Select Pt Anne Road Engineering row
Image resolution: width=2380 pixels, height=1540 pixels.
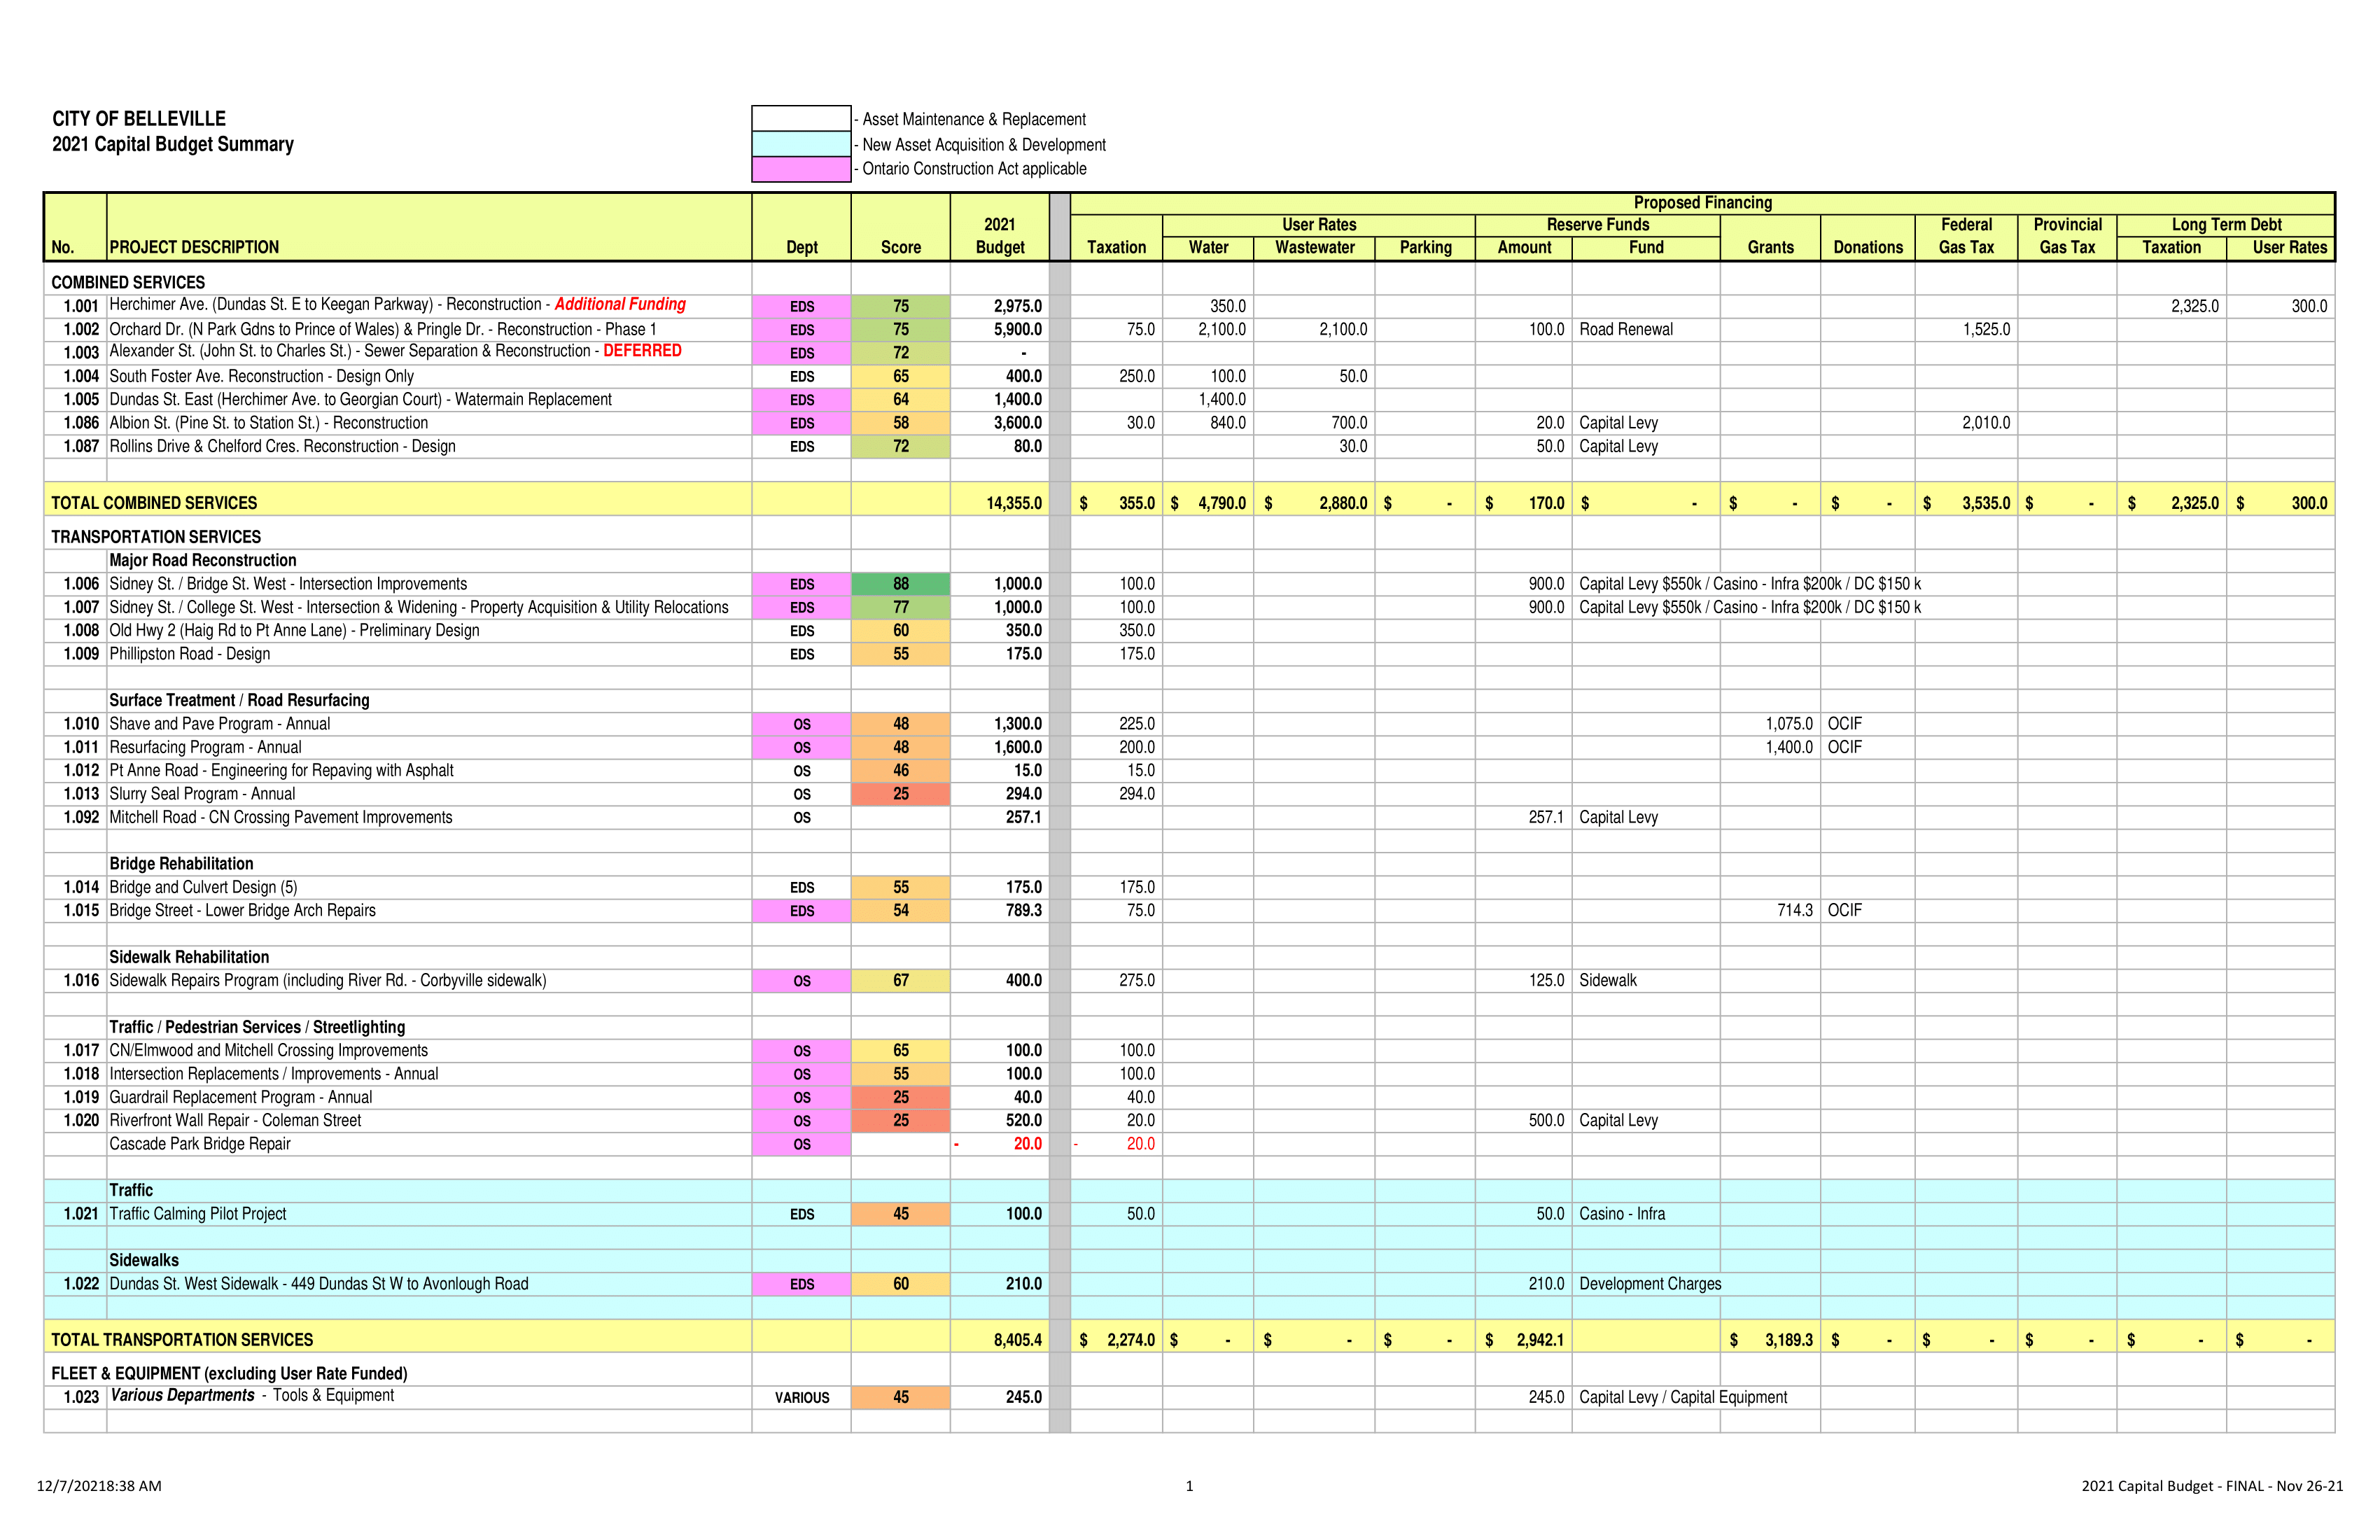tap(281, 770)
